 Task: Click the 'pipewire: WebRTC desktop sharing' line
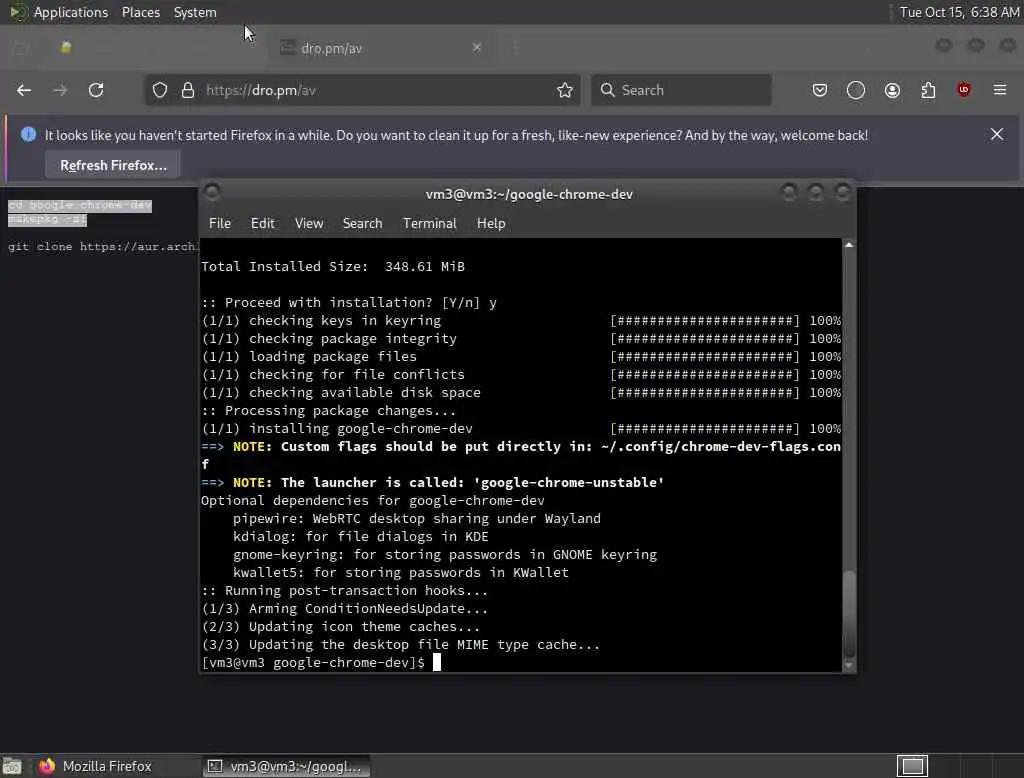(417, 519)
